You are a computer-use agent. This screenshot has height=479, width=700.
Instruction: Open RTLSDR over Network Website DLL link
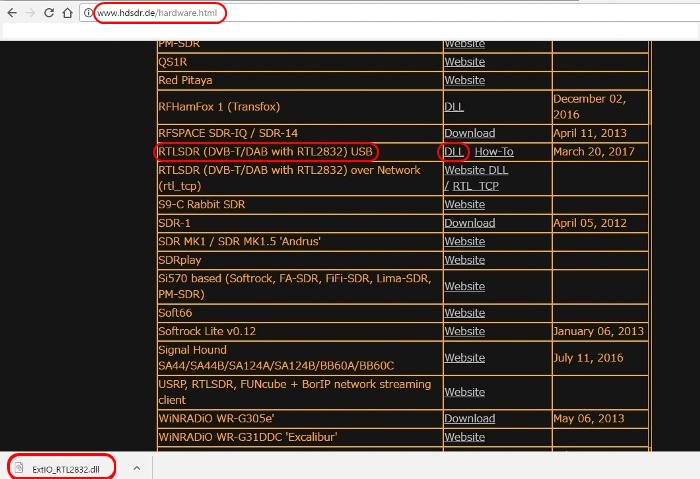pyautogui.click(x=476, y=170)
